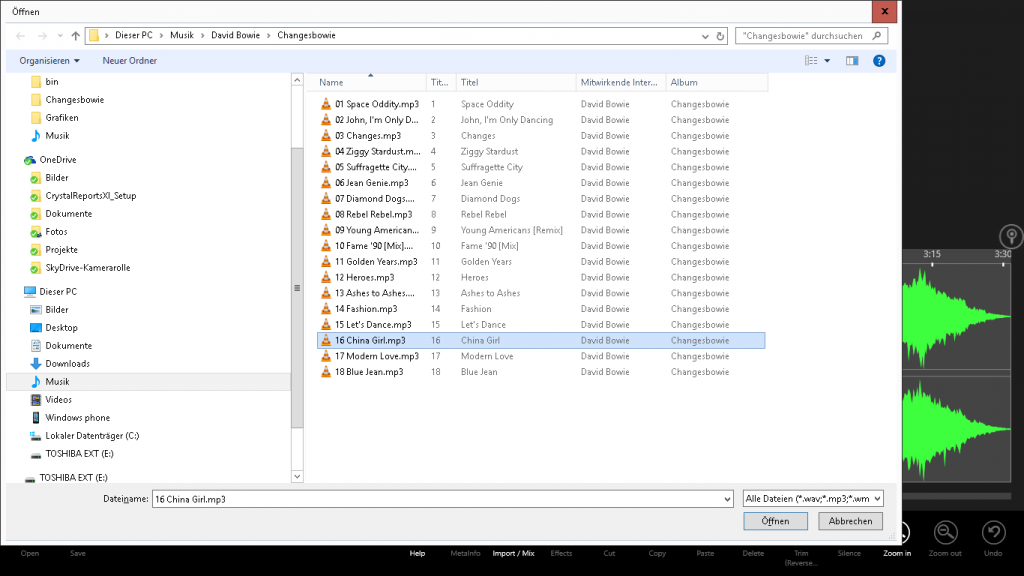Cancel the dialog with Abbrechen
Viewport: 1024px width, 576px height.
849,520
